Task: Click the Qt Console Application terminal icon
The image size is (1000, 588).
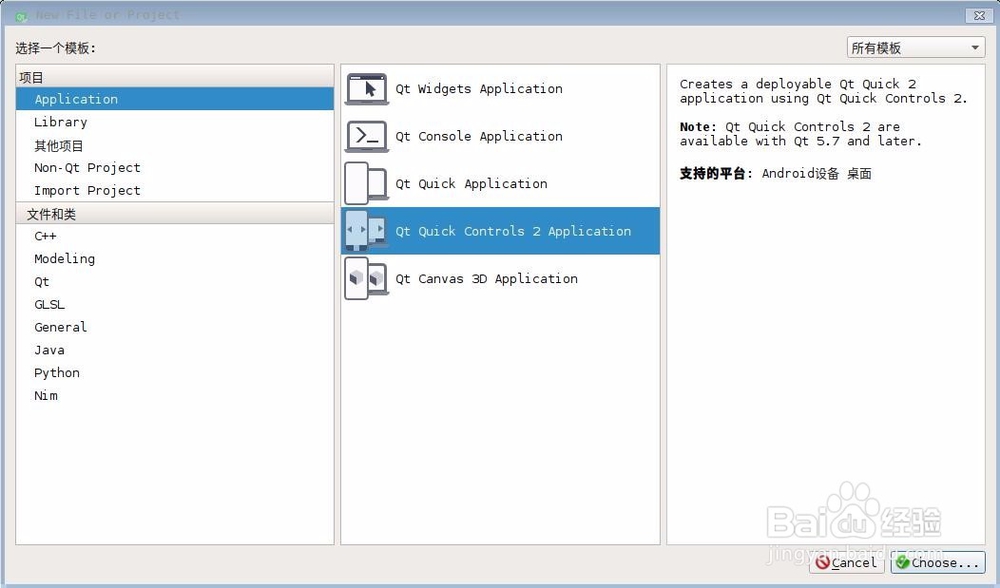Action: click(367, 136)
